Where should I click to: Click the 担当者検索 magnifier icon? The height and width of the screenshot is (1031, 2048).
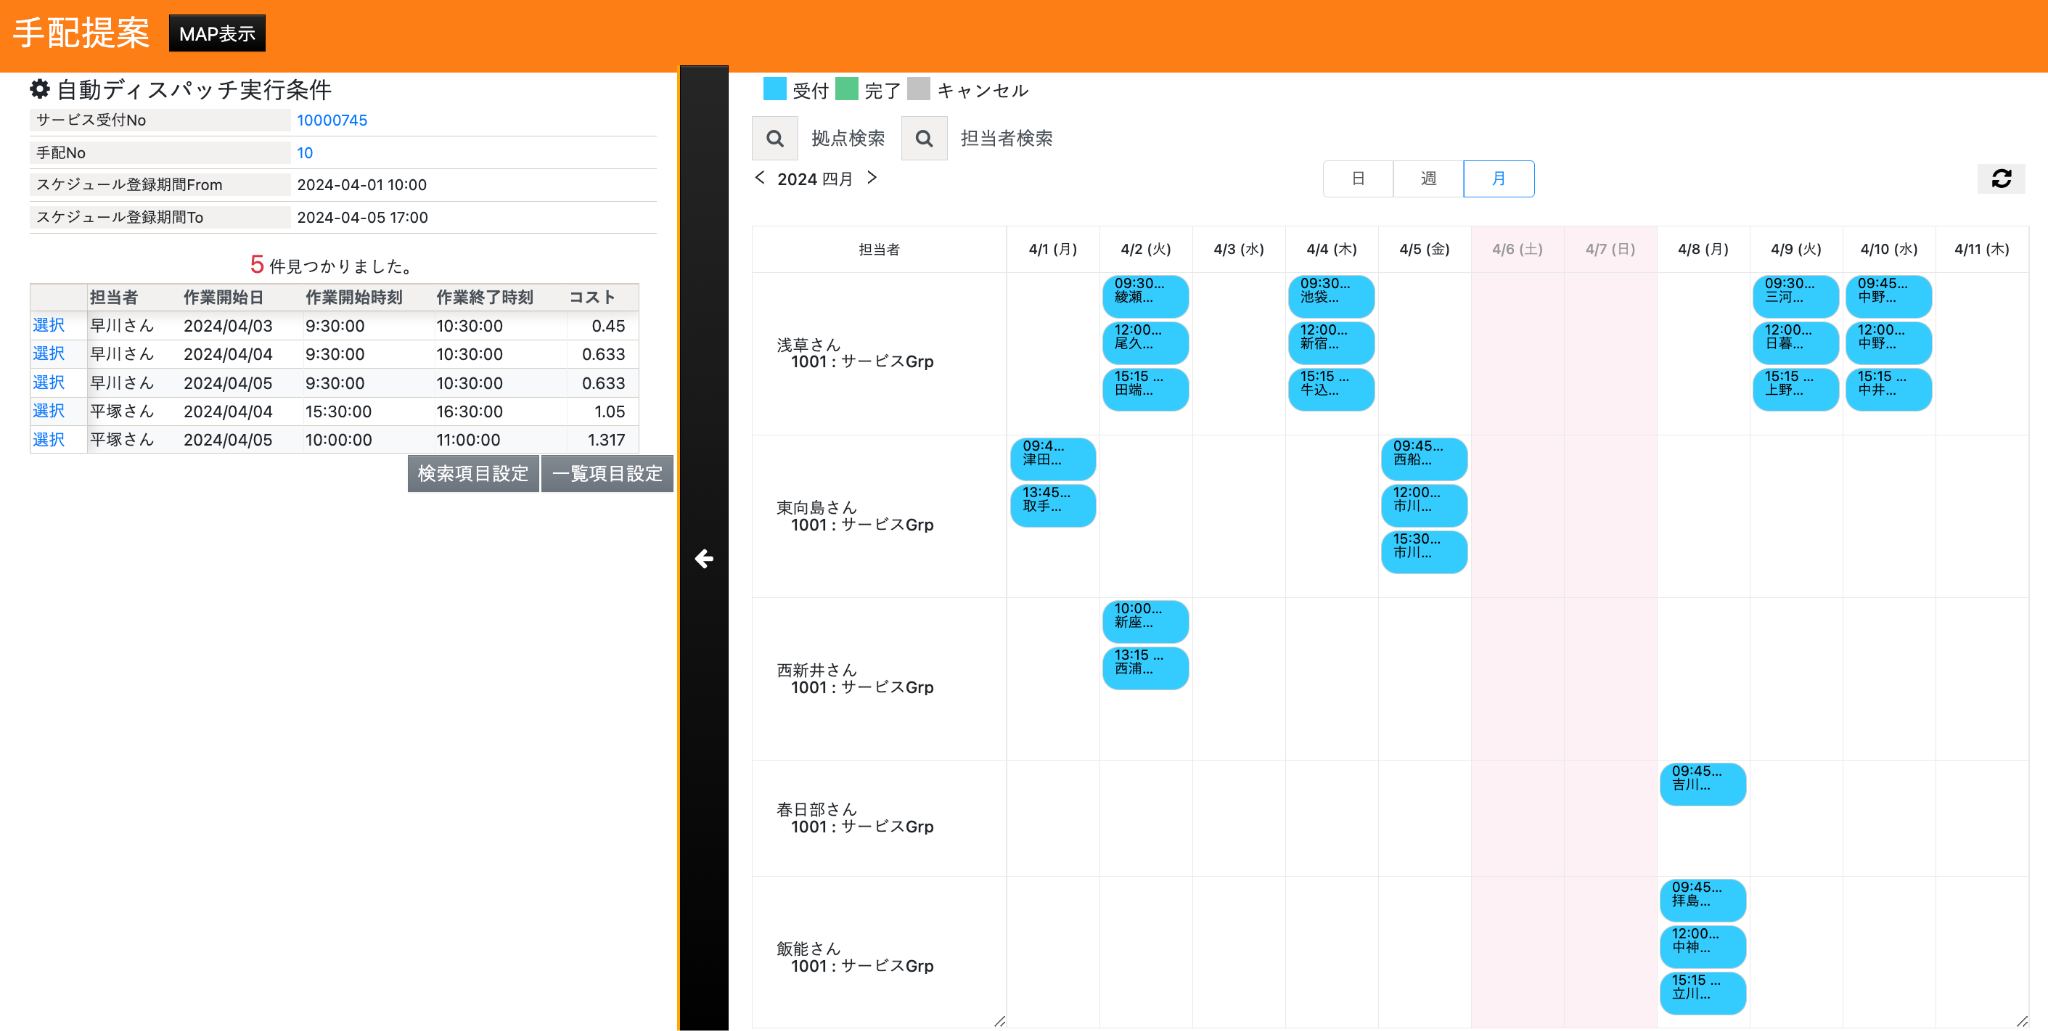click(924, 139)
